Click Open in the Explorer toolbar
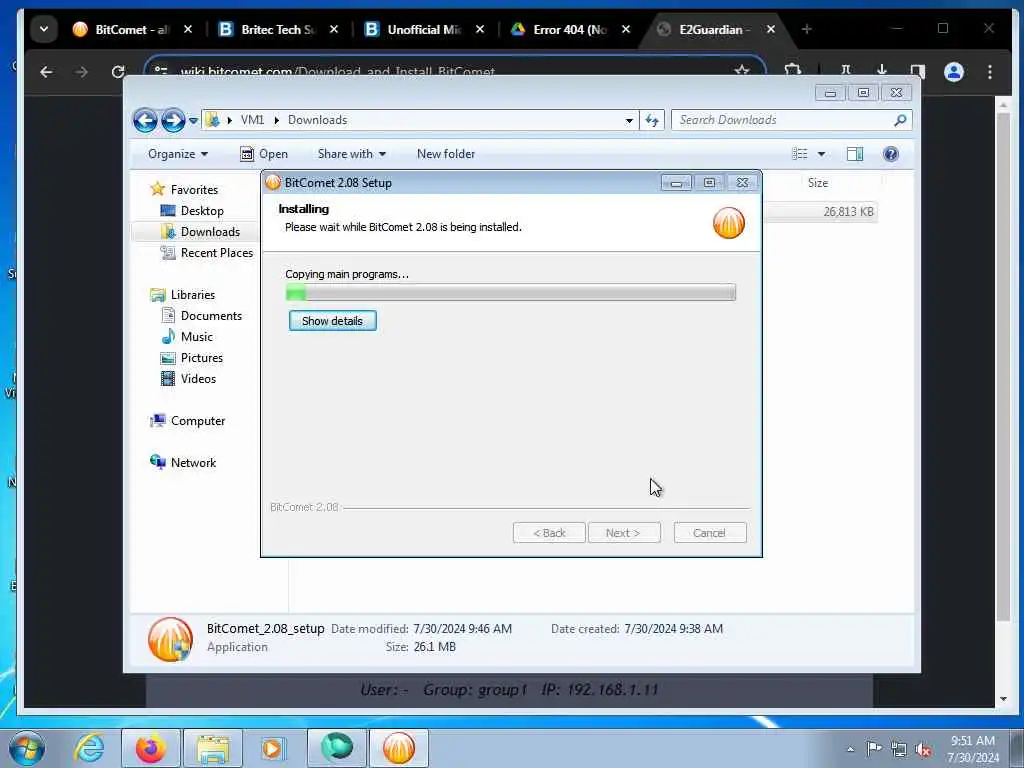Screen dimensions: 1024x768 pyautogui.click(x=264, y=154)
